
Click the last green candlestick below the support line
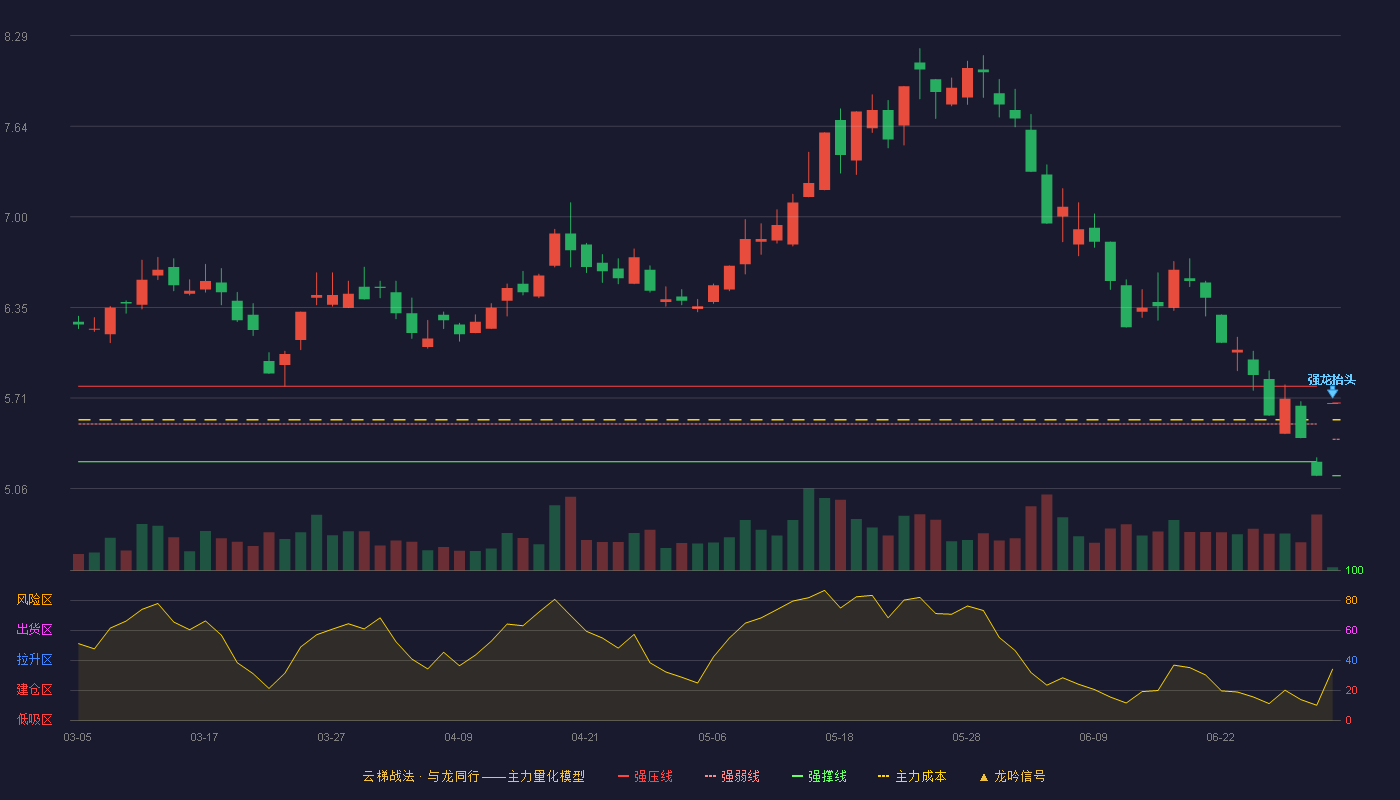[x=1316, y=468]
